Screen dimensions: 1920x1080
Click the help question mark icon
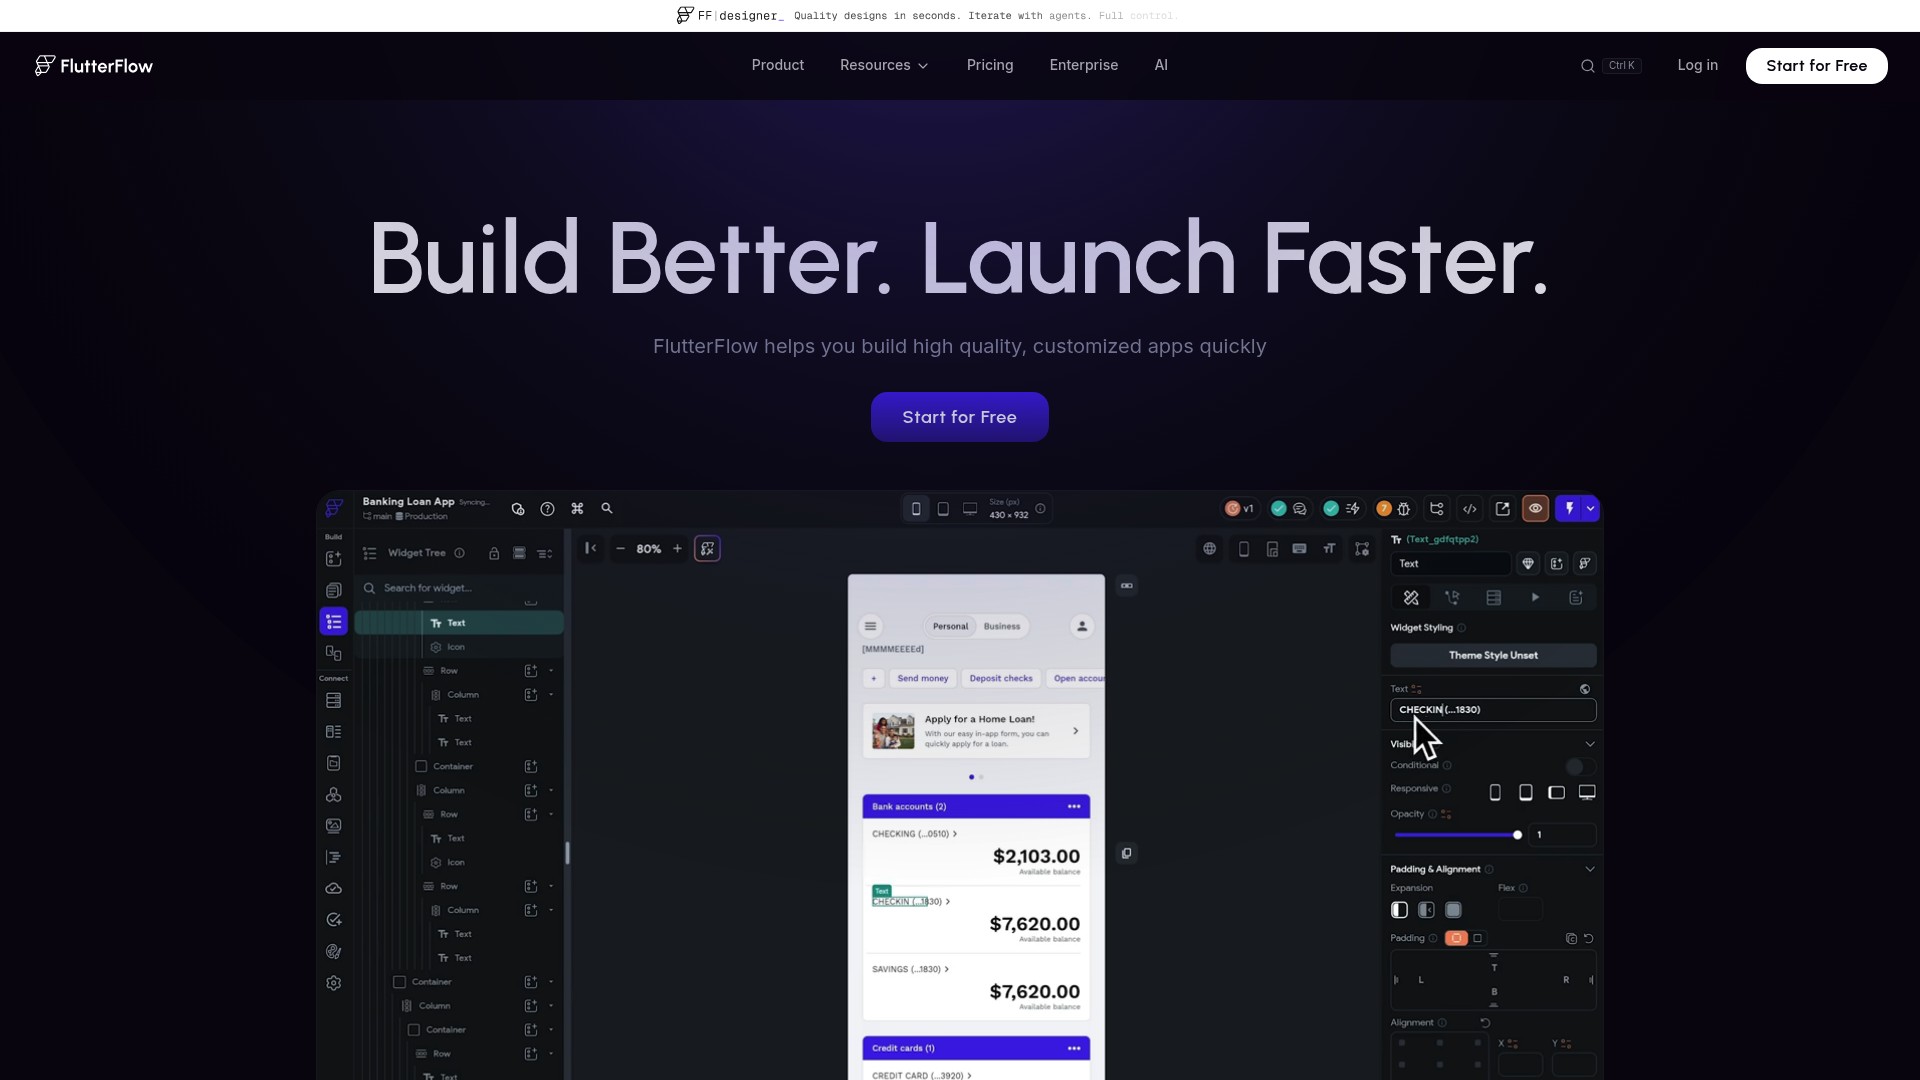point(547,509)
